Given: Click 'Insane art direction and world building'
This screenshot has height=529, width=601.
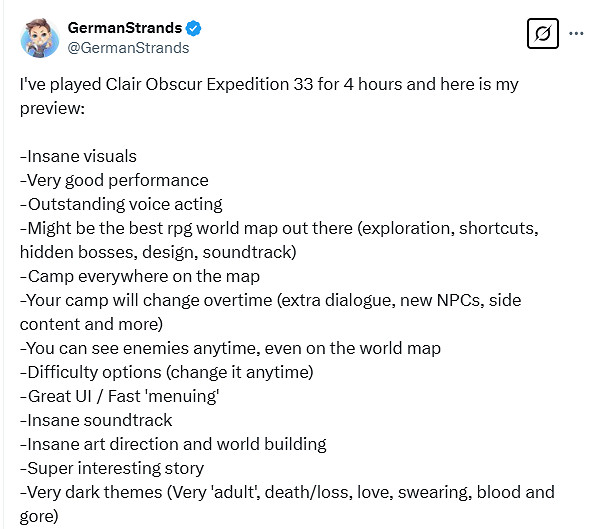Looking at the screenshot, I should 173,444.
